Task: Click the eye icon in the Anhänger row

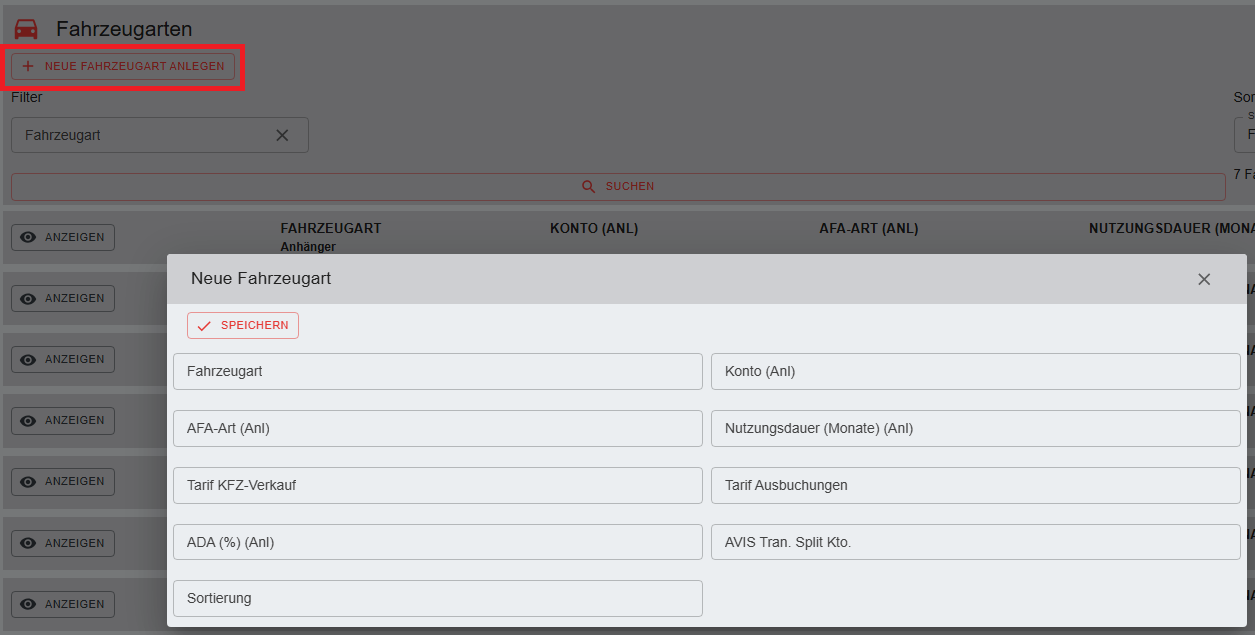Action: (x=29, y=238)
